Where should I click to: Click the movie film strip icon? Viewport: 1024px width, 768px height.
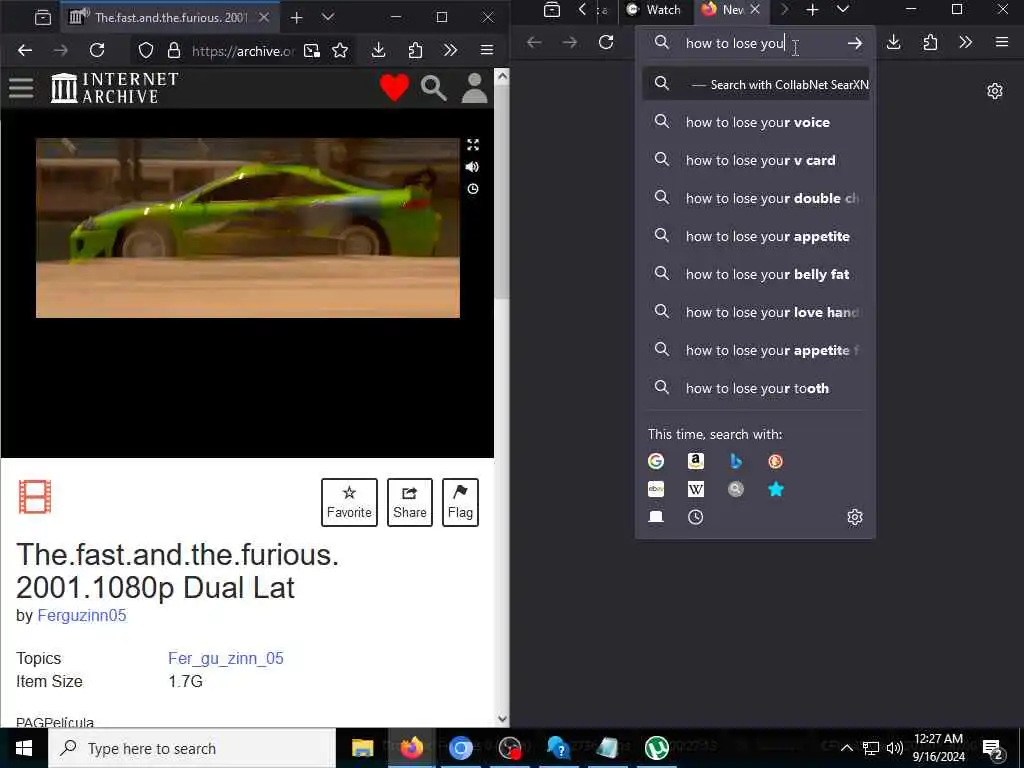[35, 497]
